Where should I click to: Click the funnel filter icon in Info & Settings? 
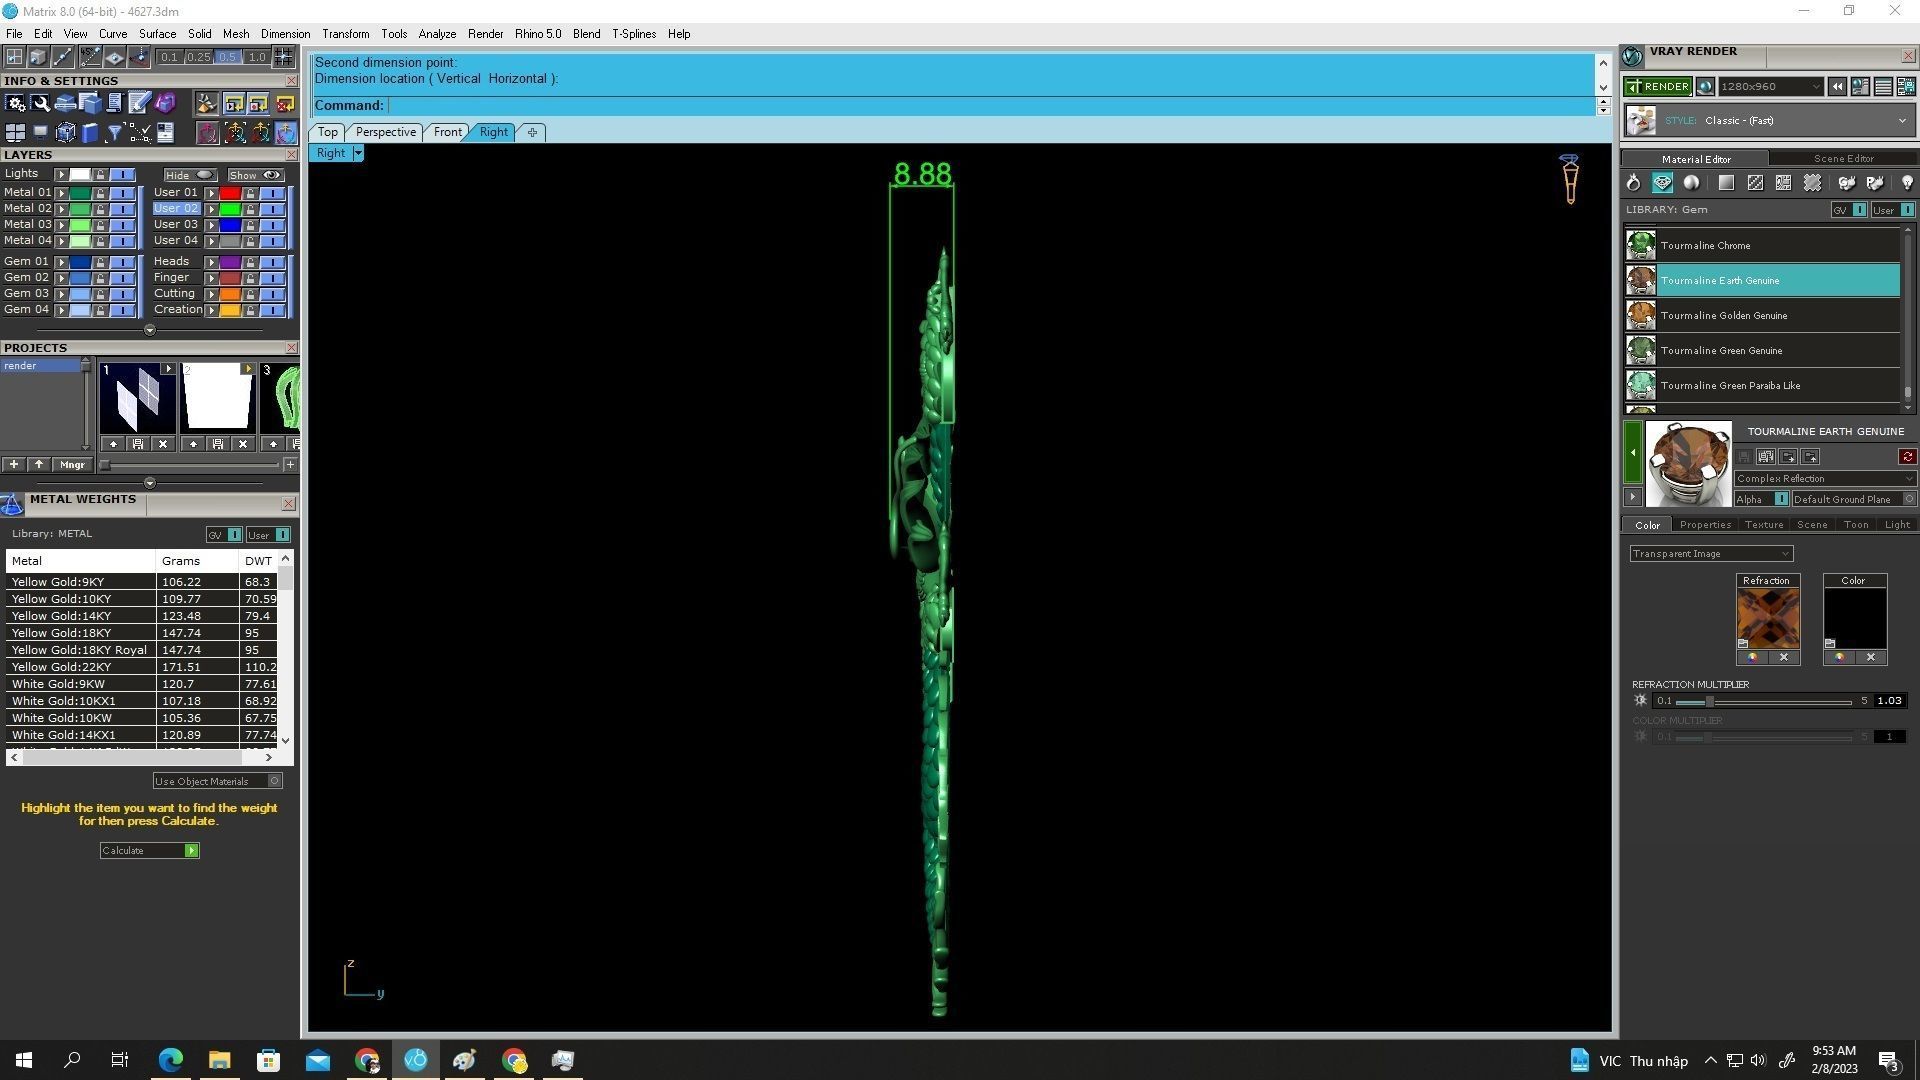click(x=114, y=133)
